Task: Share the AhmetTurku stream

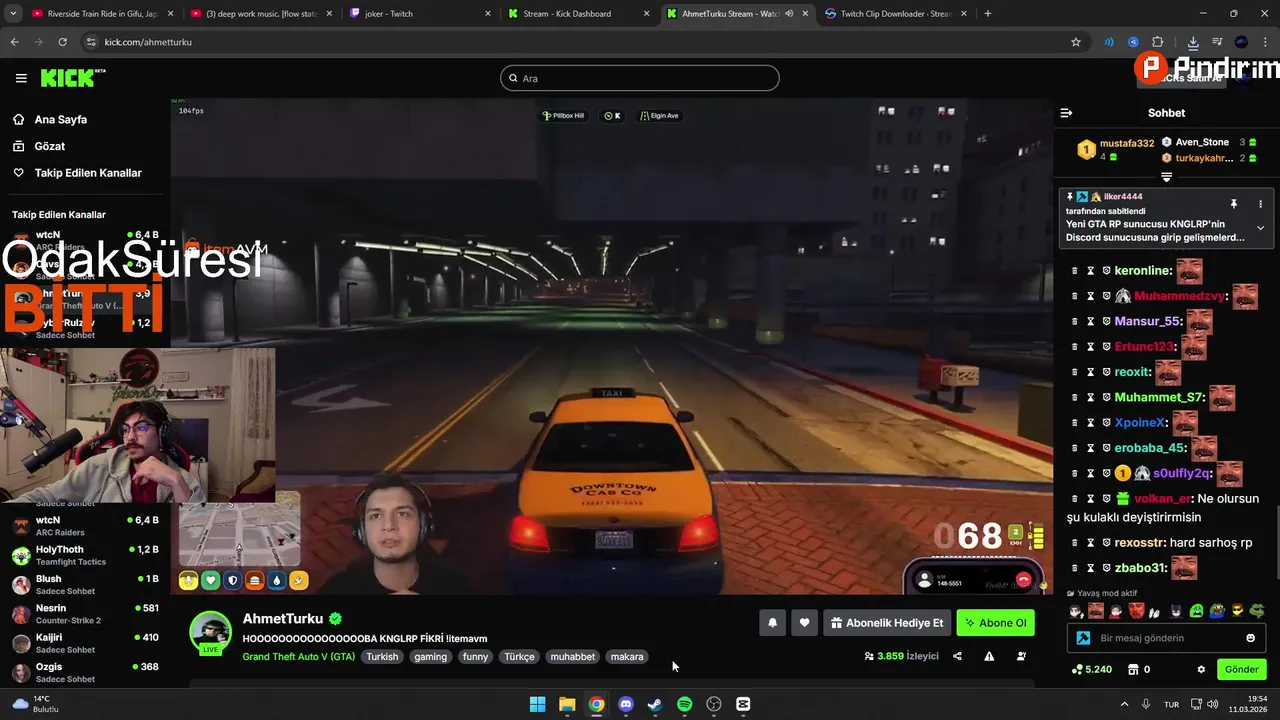Action: coord(957,656)
